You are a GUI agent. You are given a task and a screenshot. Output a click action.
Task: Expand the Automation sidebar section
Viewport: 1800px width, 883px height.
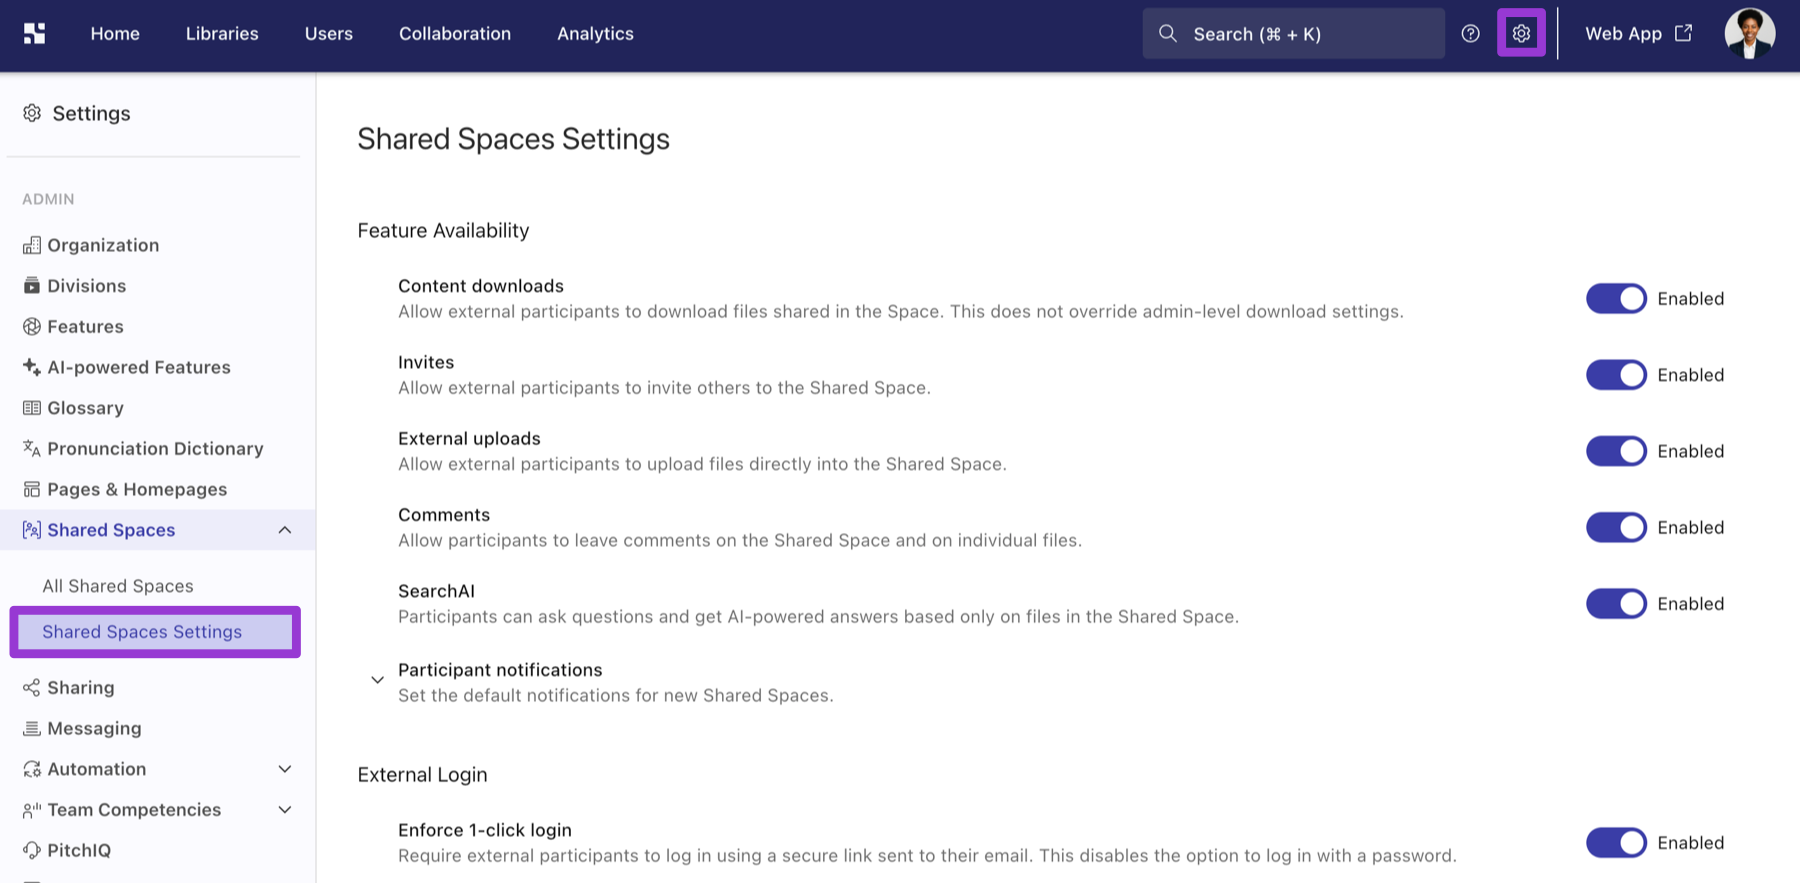pos(285,769)
